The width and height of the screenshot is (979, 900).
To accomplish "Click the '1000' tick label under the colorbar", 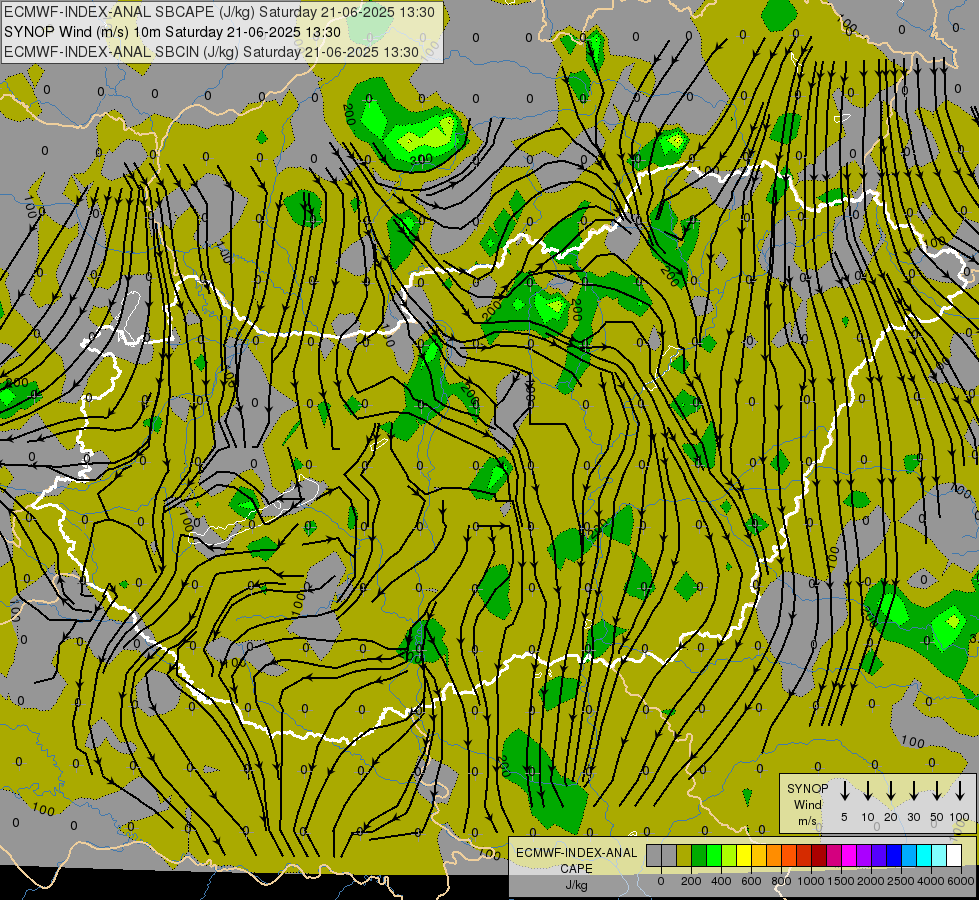I will point(811,881).
